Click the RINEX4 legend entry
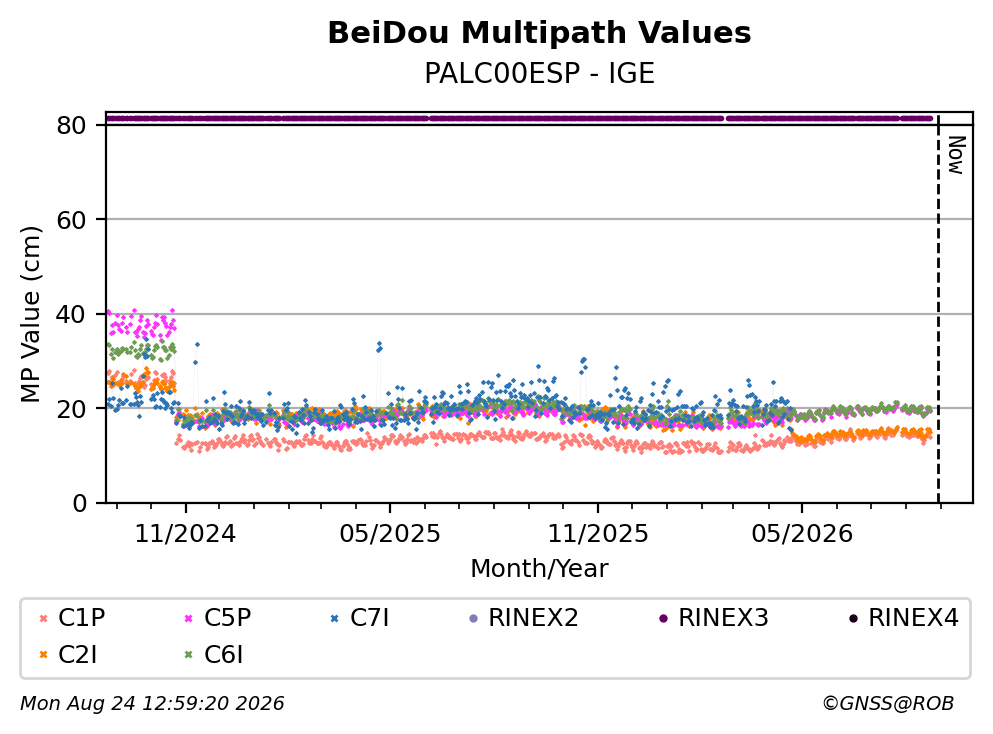Image resolution: width=993 pixels, height=734 pixels. pyautogui.click(x=904, y=617)
